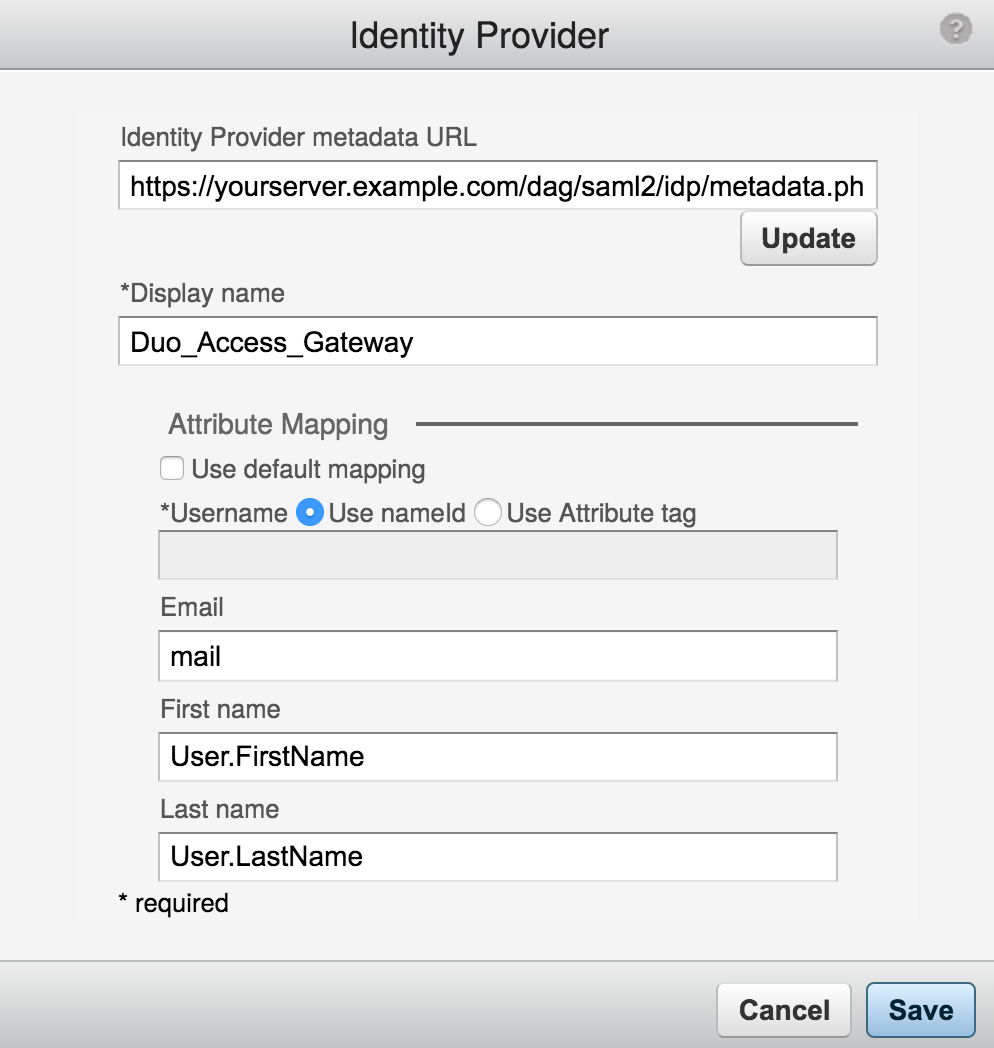Click the required fields note
This screenshot has width=994, height=1048.
pos(172,902)
